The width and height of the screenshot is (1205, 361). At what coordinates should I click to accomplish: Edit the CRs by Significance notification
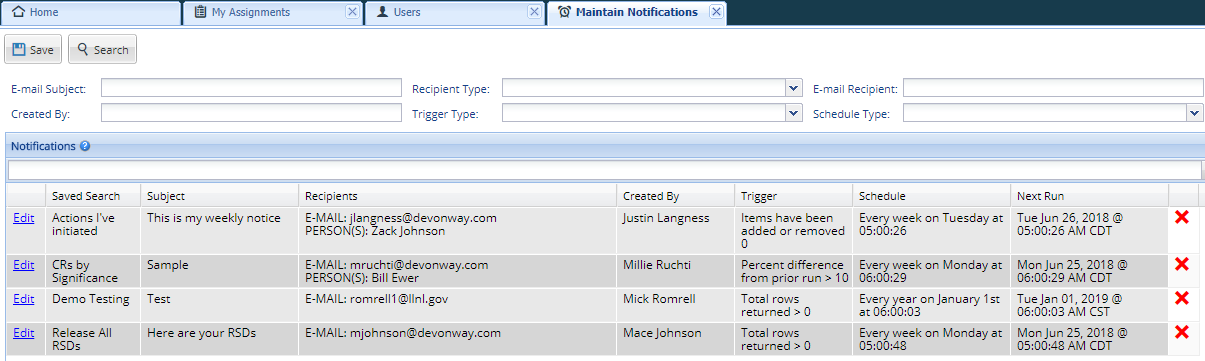pyautogui.click(x=23, y=265)
